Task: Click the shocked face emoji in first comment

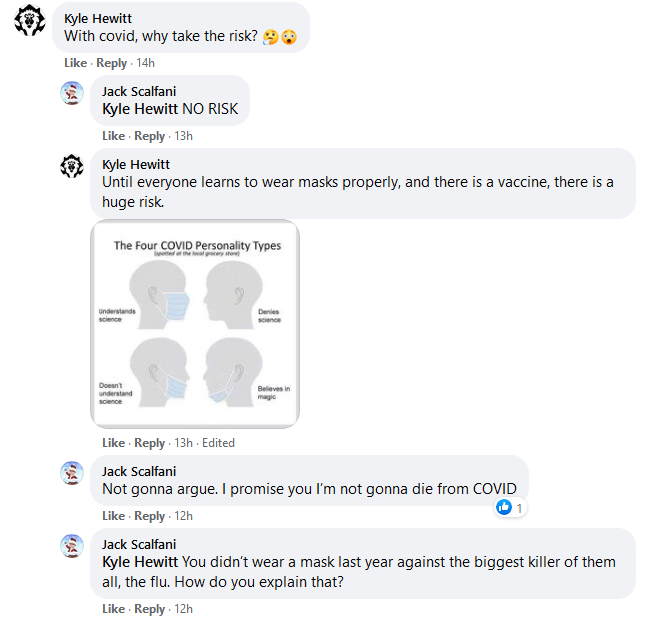Action: point(289,37)
